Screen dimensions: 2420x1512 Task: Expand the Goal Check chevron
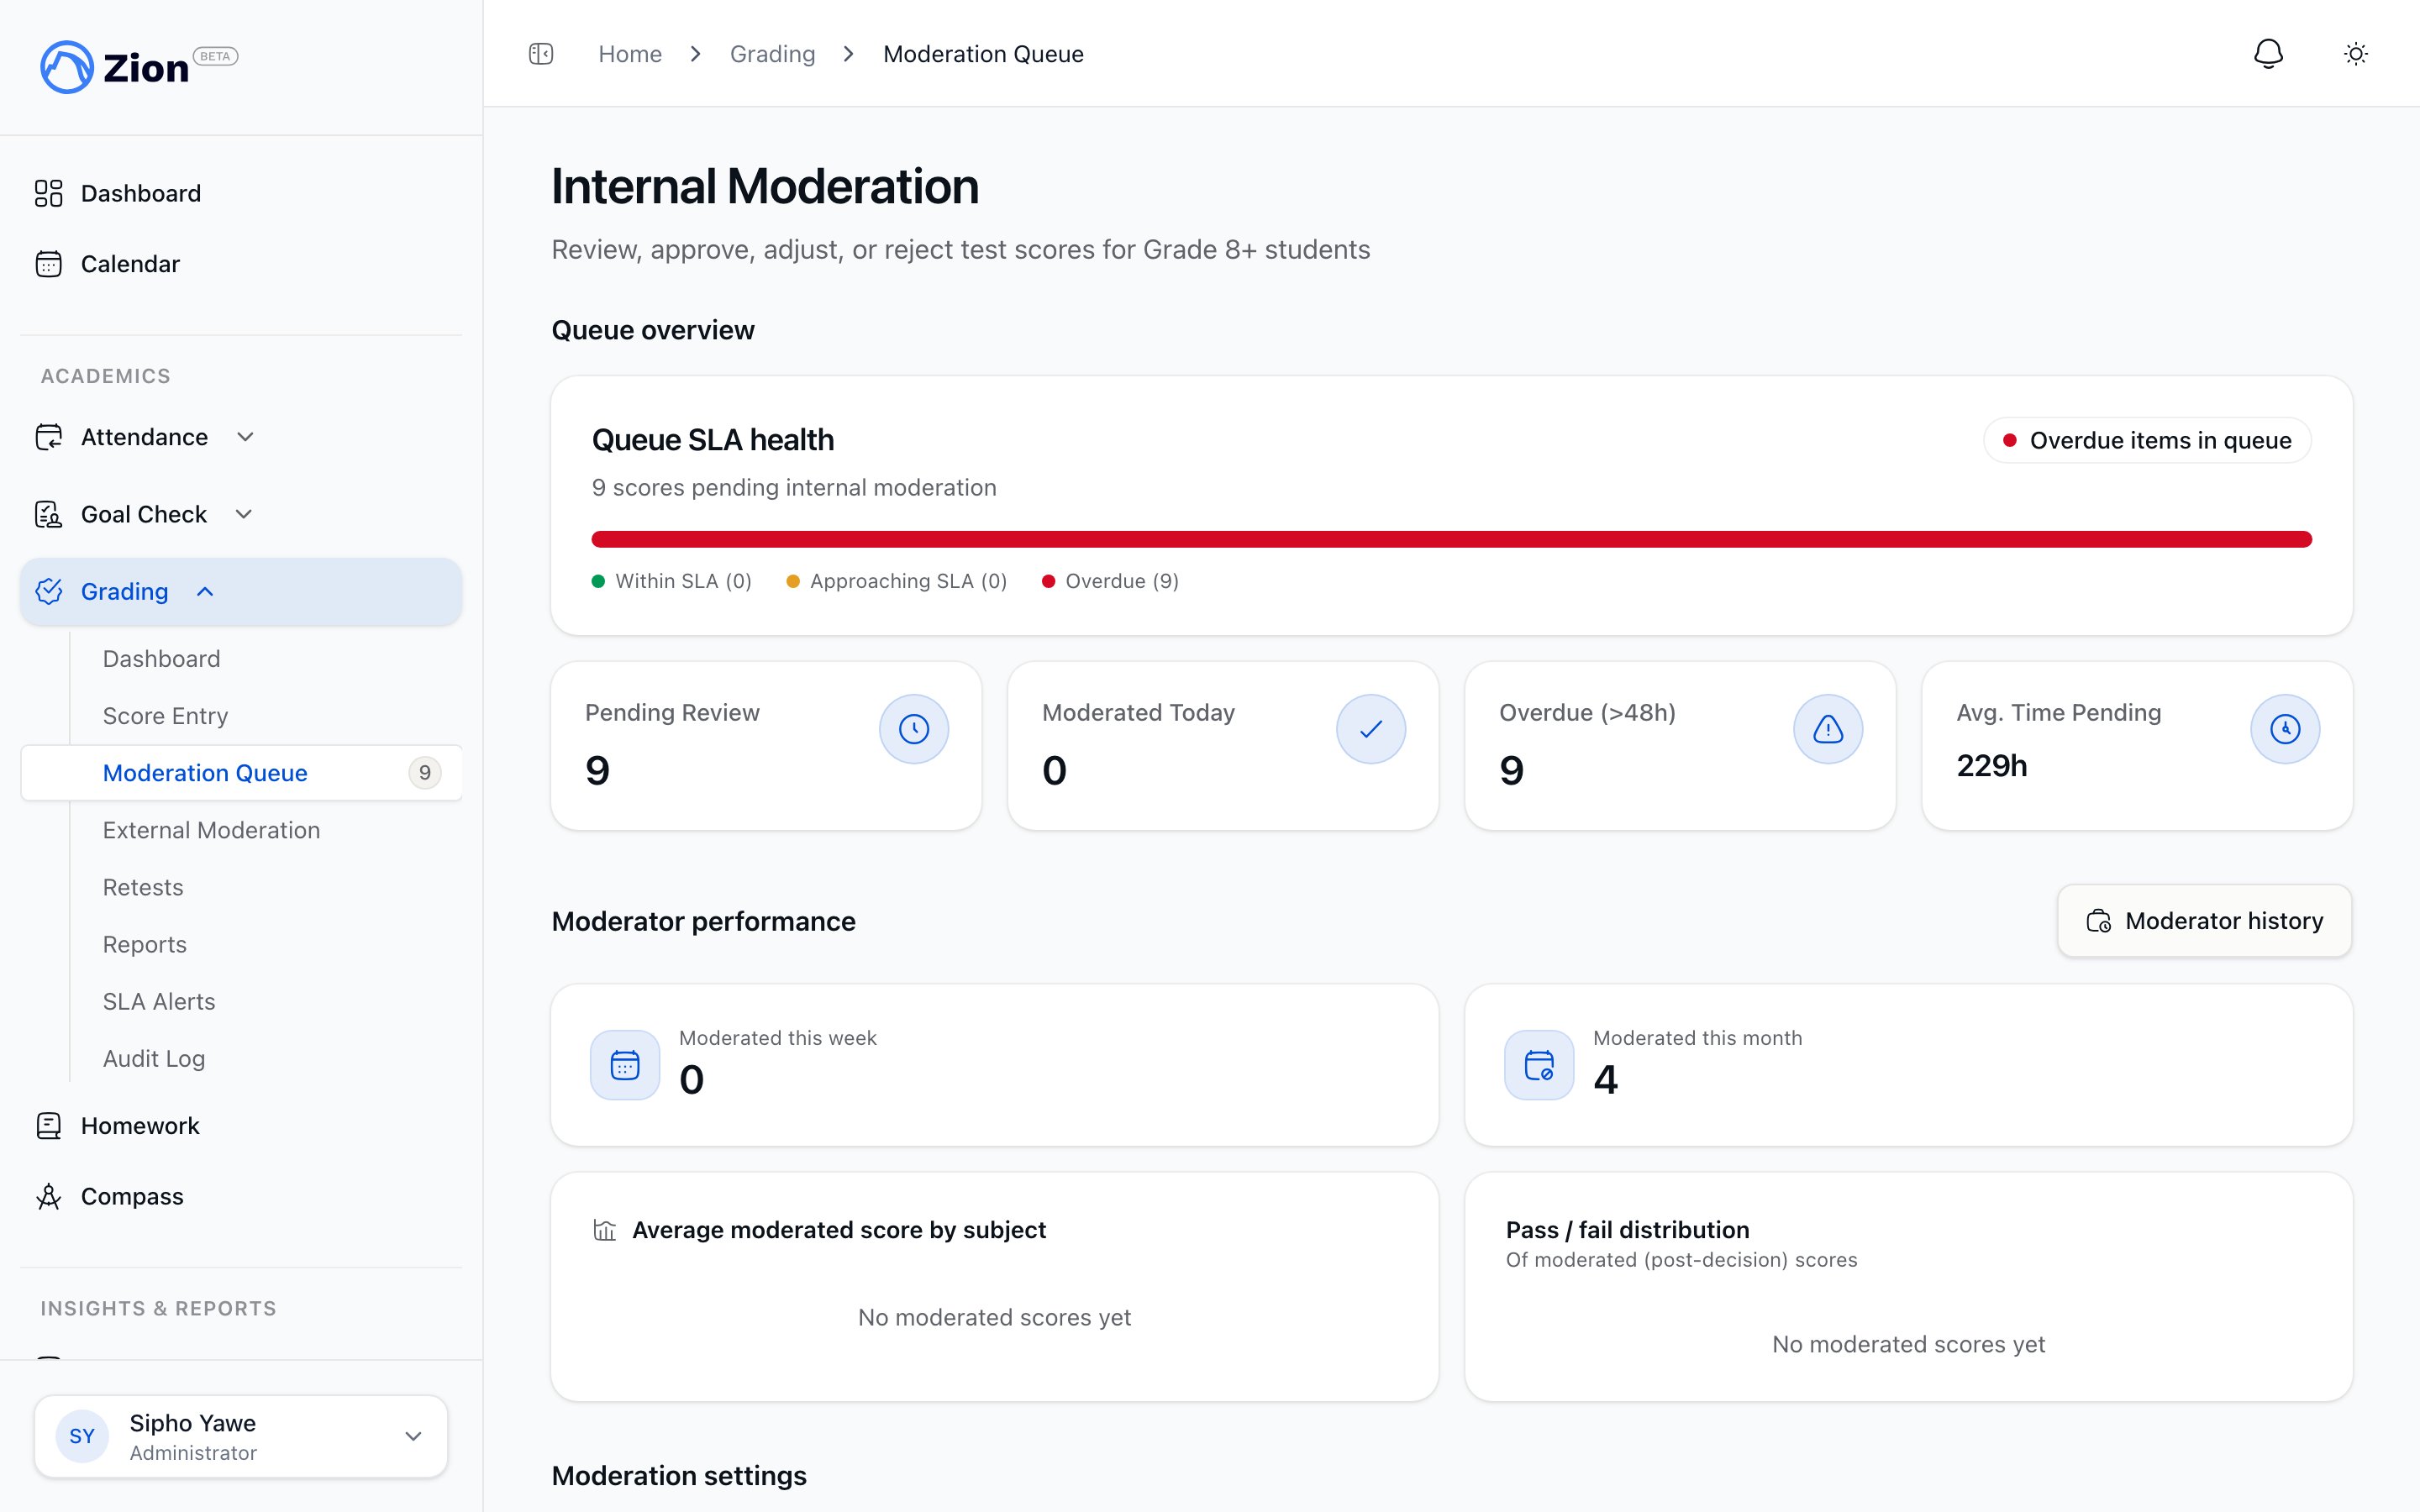[243, 514]
